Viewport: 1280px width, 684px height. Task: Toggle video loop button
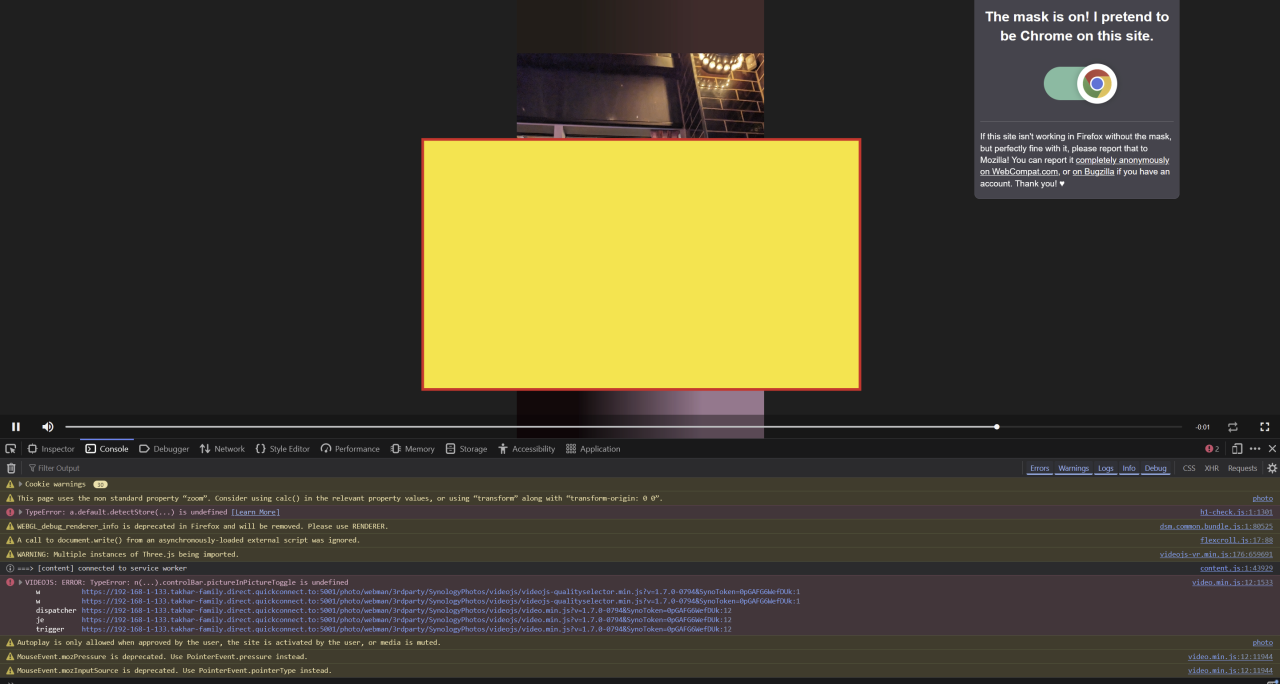pos(1233,427)
